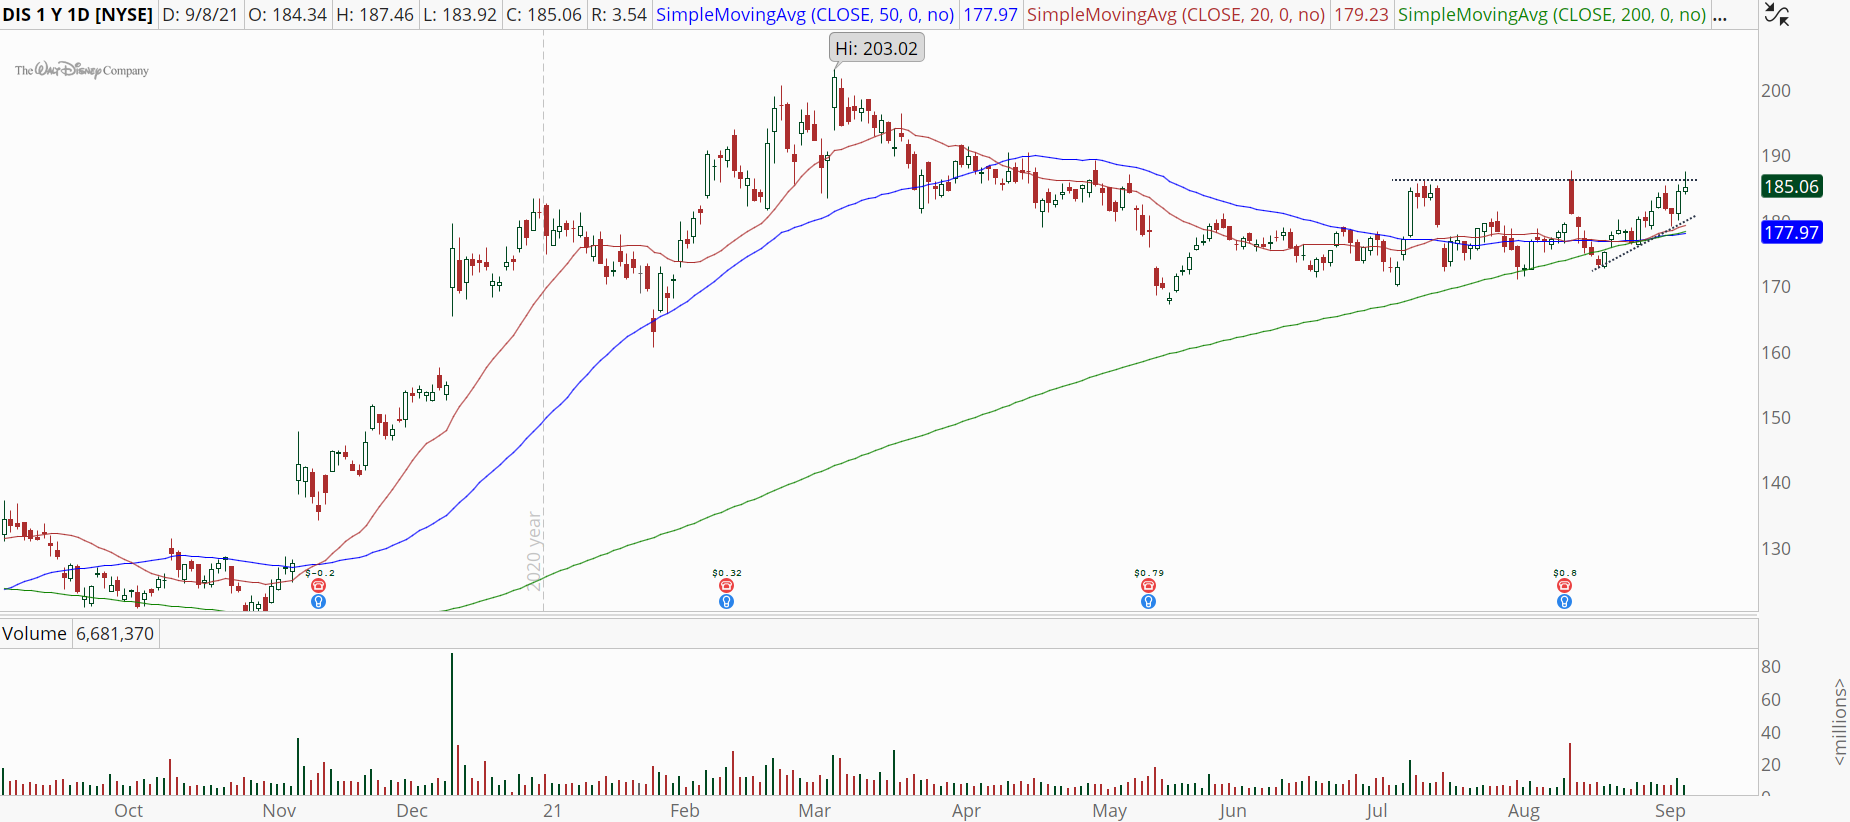Click the 'R: 3.54' range value
This screenshot has height=822, width=1850.
pos(619,15)
